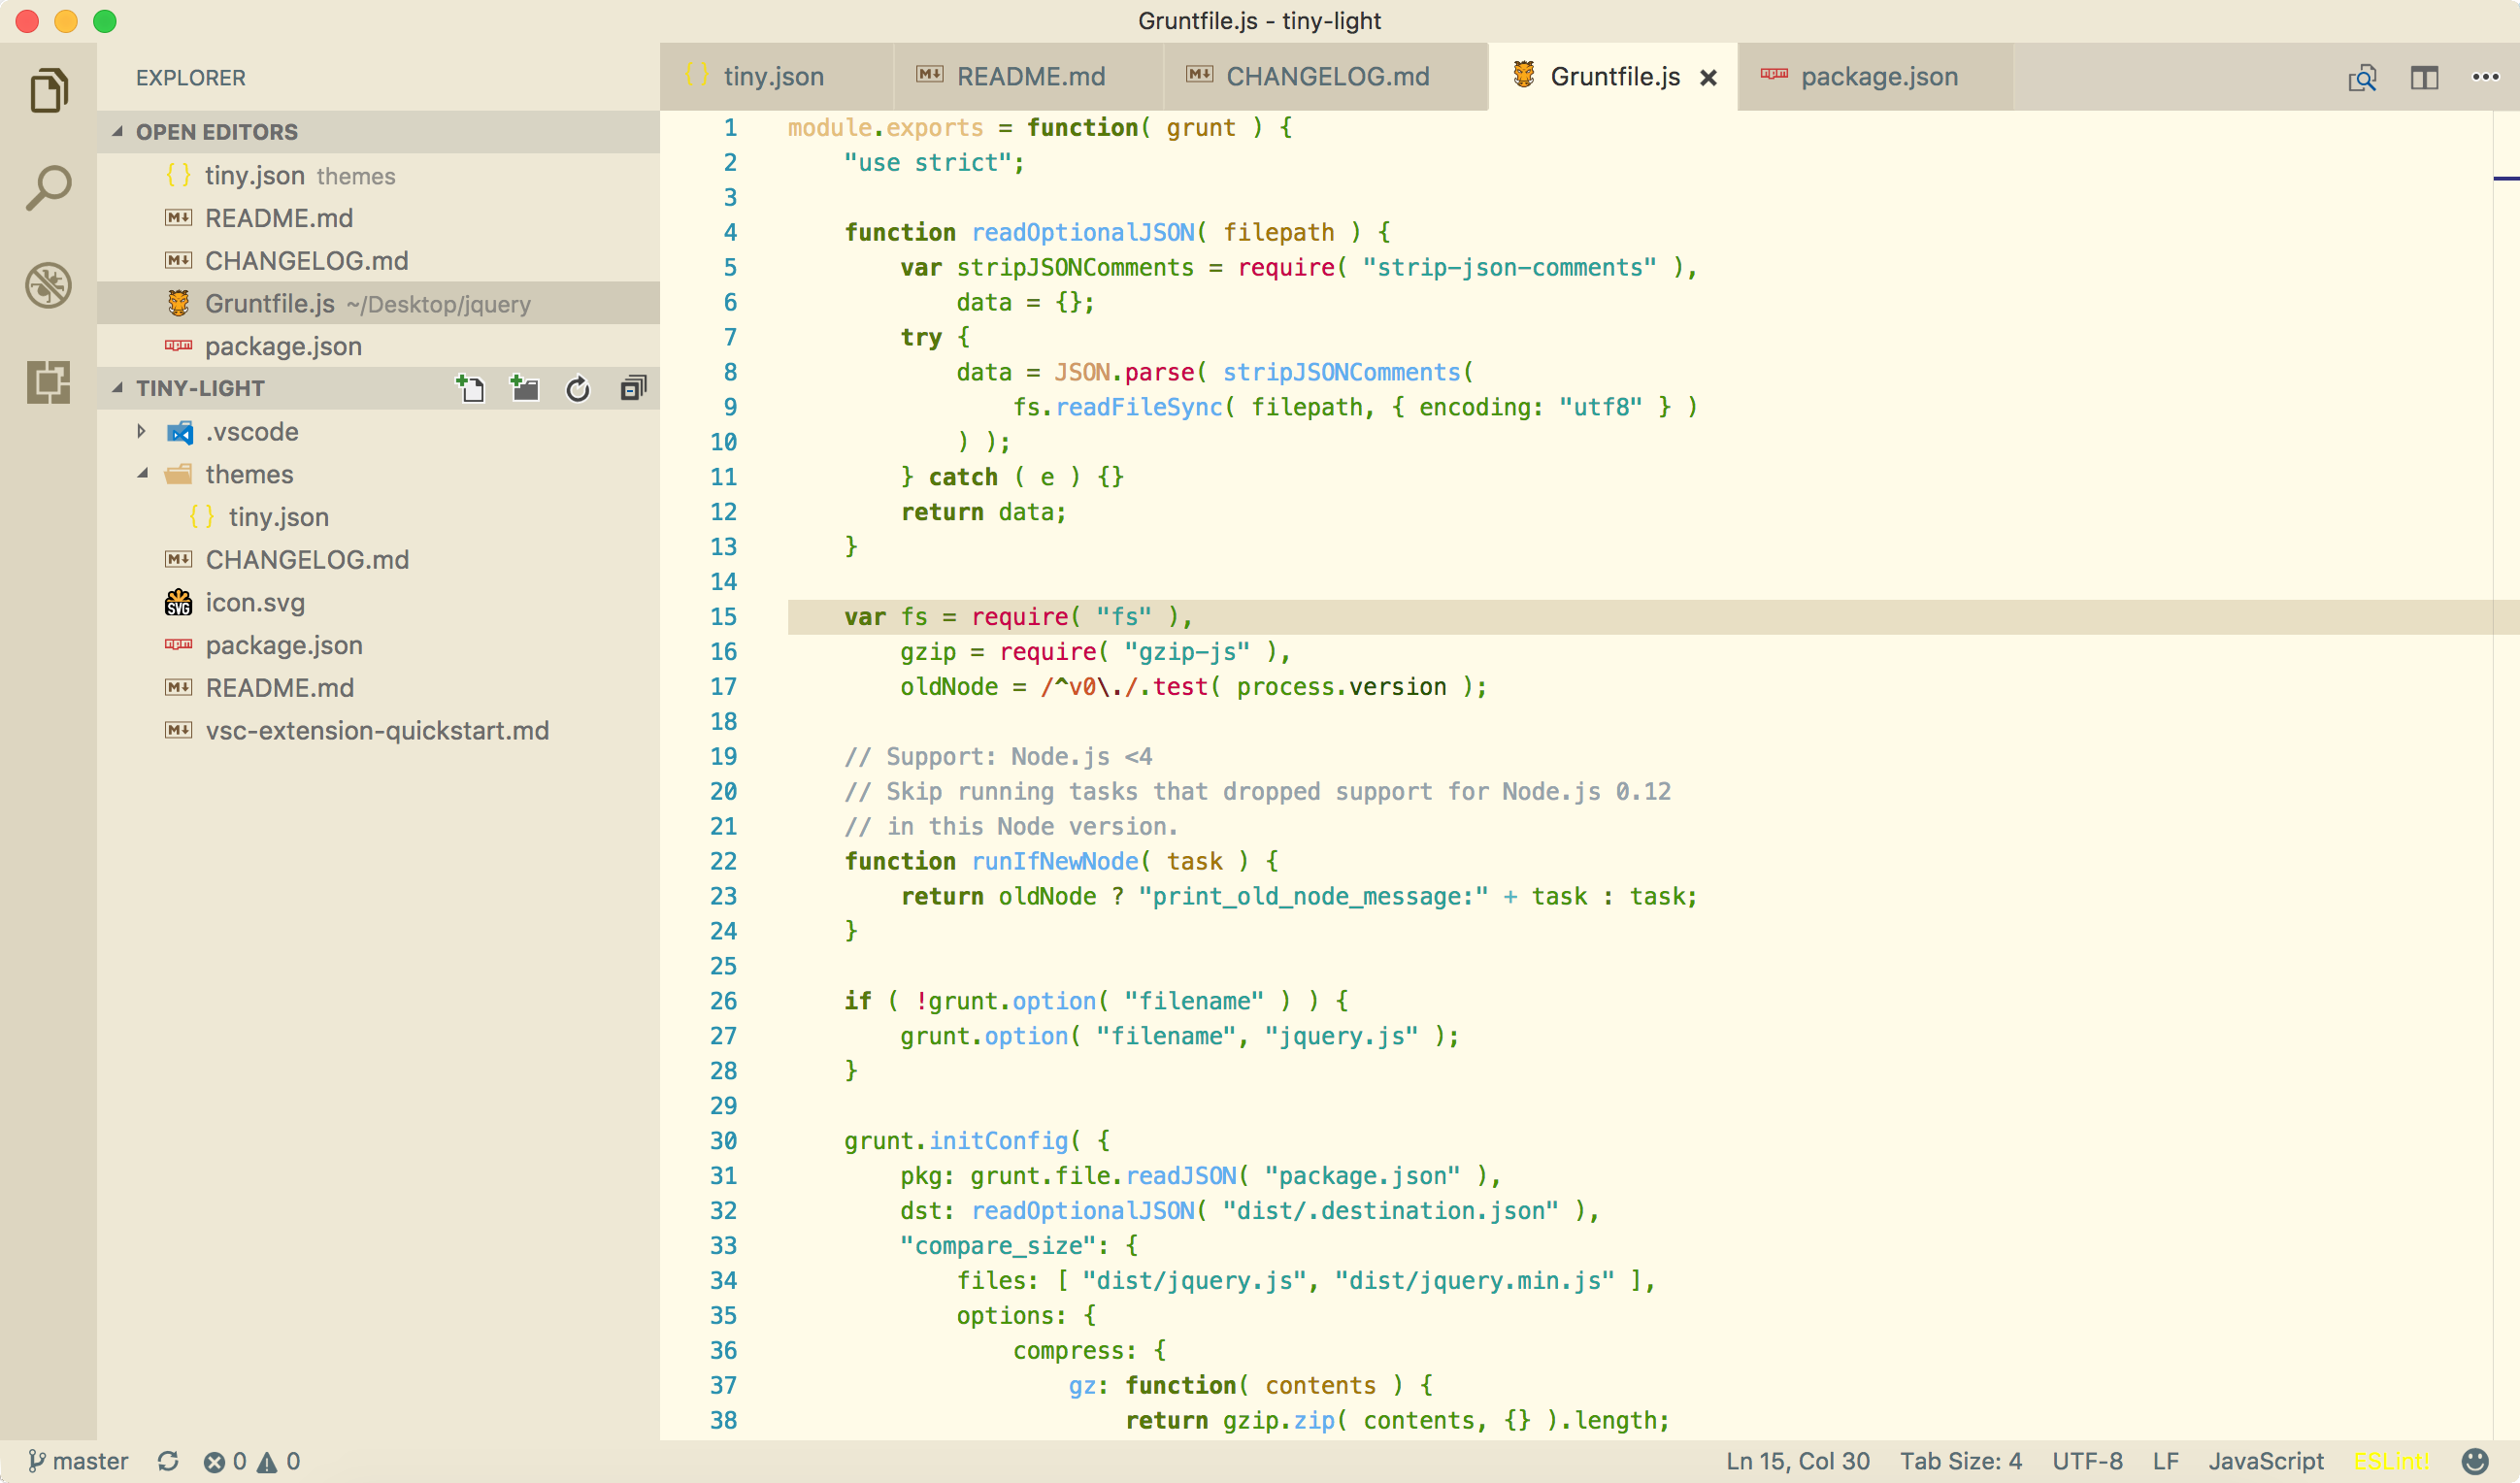Change end-of-line sequence via LF
This screenshot has width=2520, height=1483.
(x=2165, y=1461)
